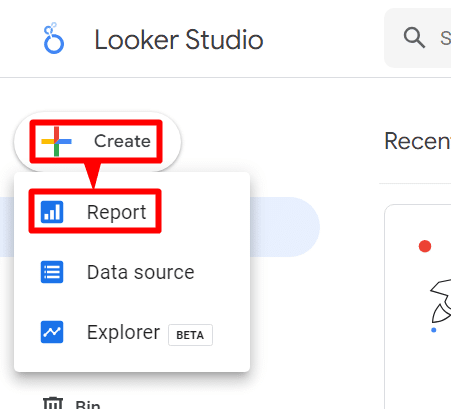This screenshot has width=451, height=409.
Task: Click the Recent heading
Action: coord(418,141)
